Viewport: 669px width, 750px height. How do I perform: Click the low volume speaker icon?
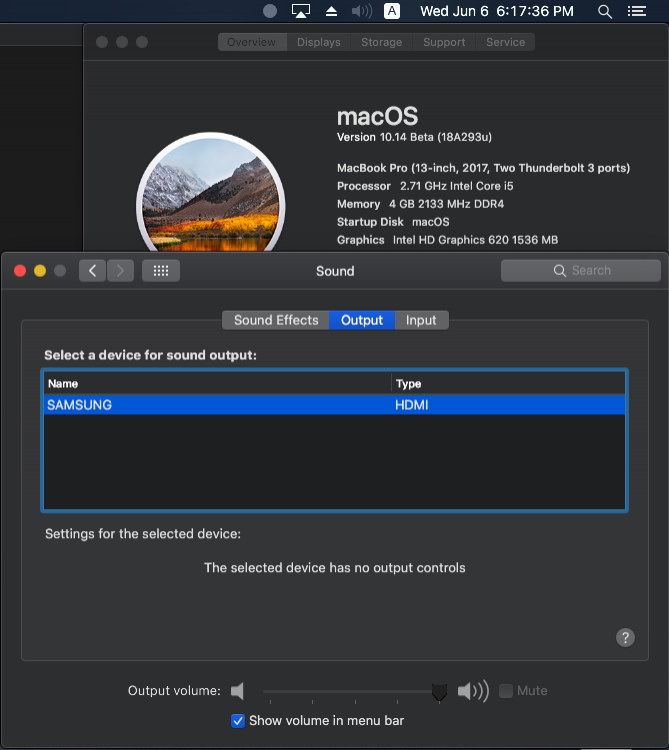click(237, 691)
